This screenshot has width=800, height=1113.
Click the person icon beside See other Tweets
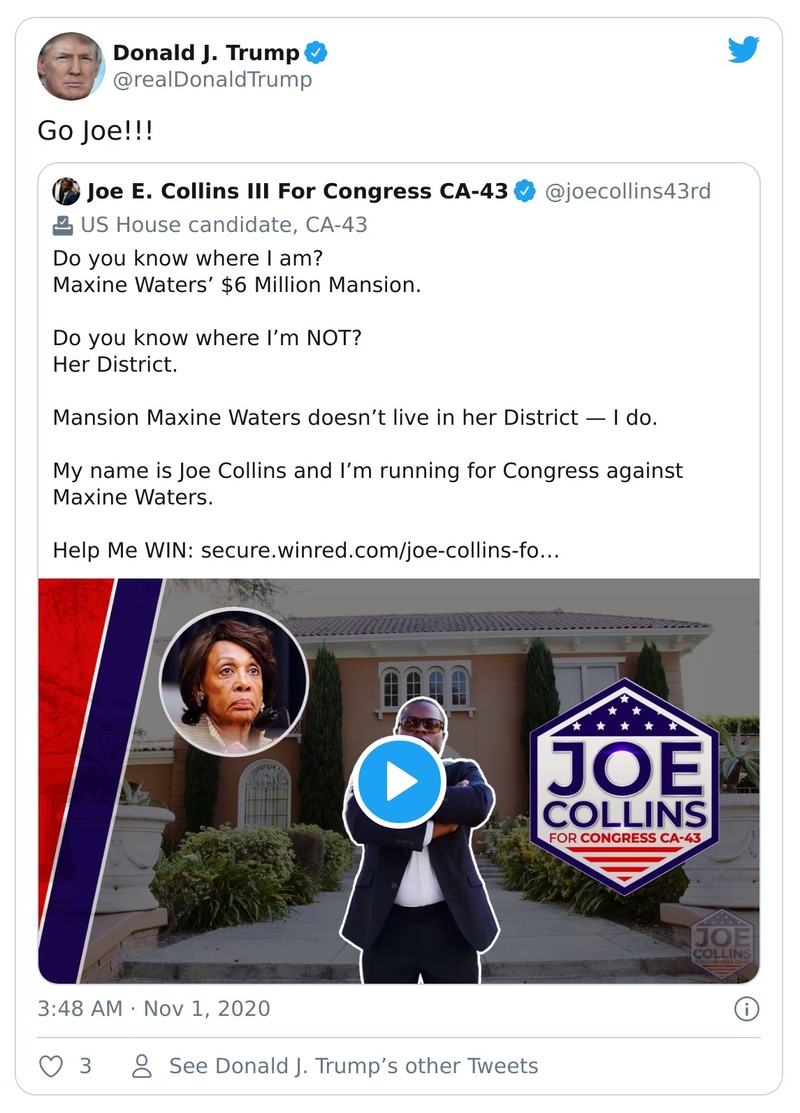point(142,1065)
